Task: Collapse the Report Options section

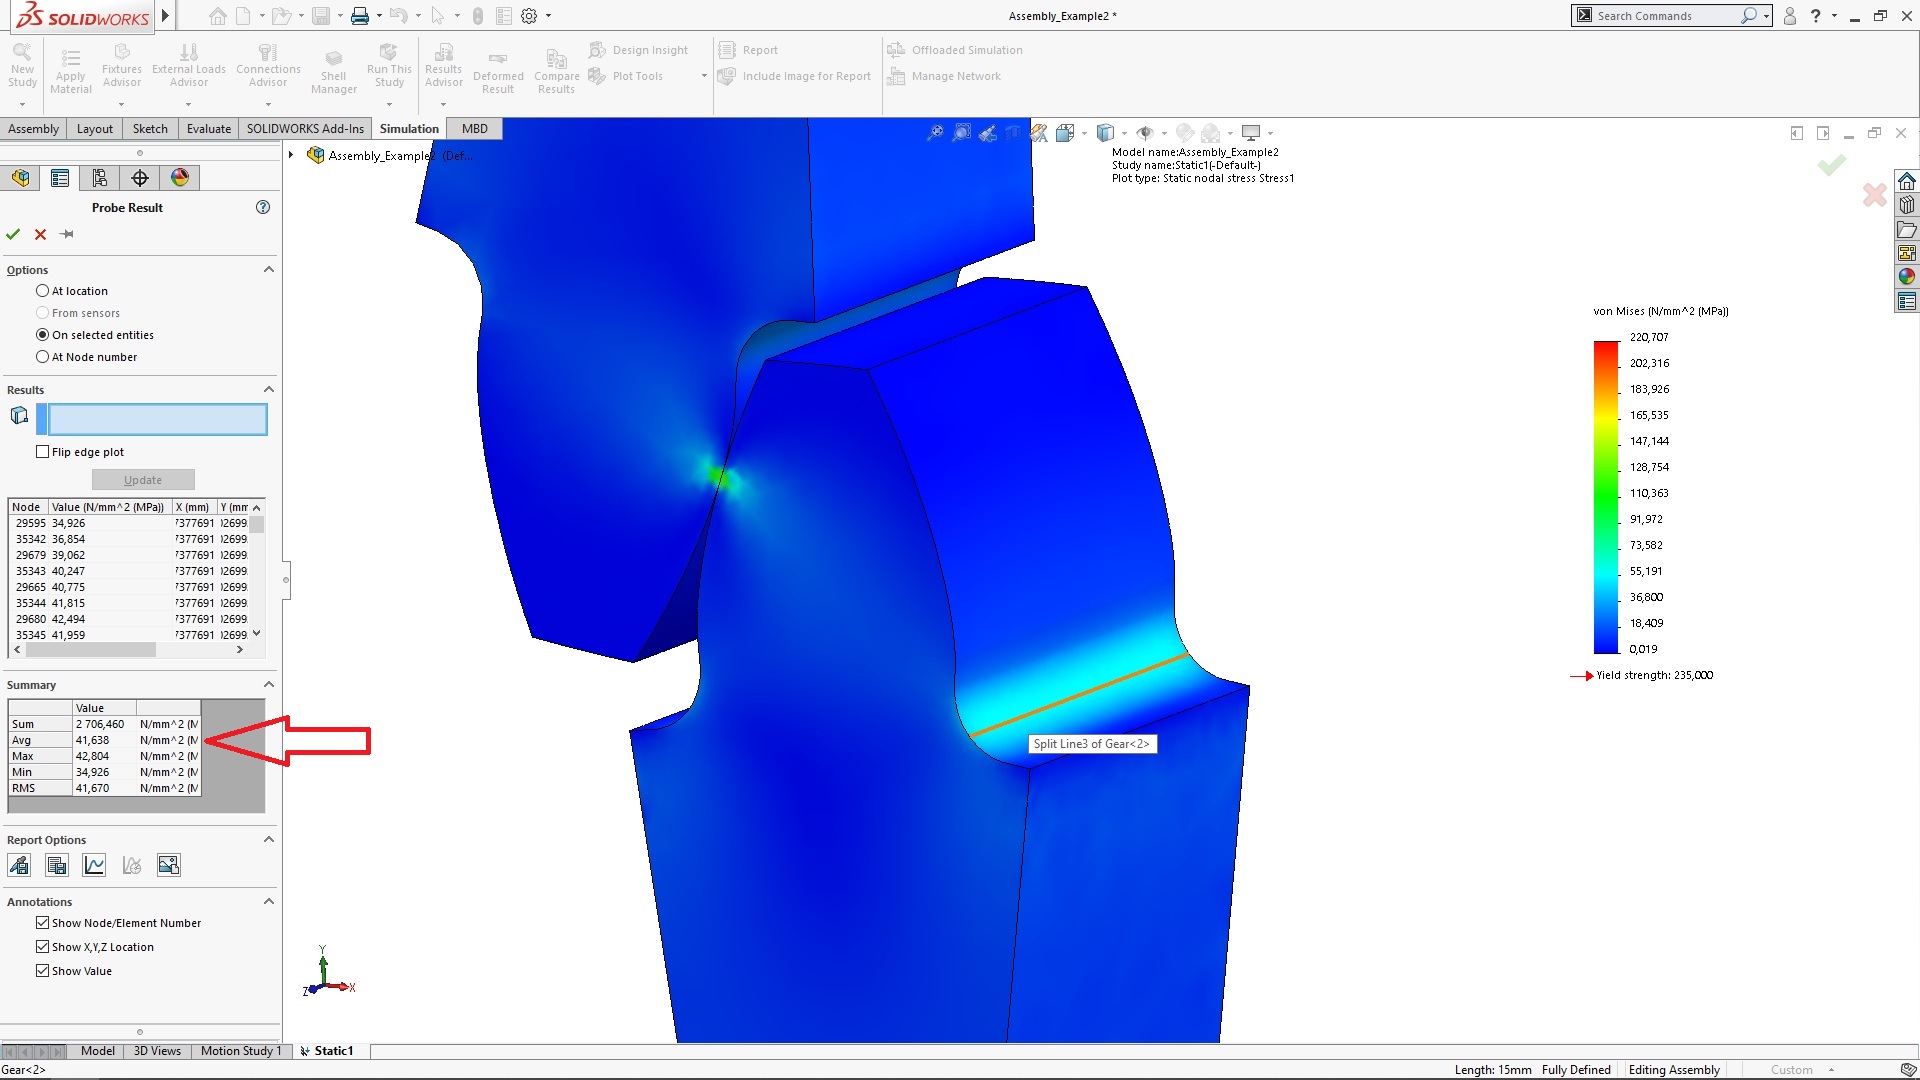Action: click(268, 839)
